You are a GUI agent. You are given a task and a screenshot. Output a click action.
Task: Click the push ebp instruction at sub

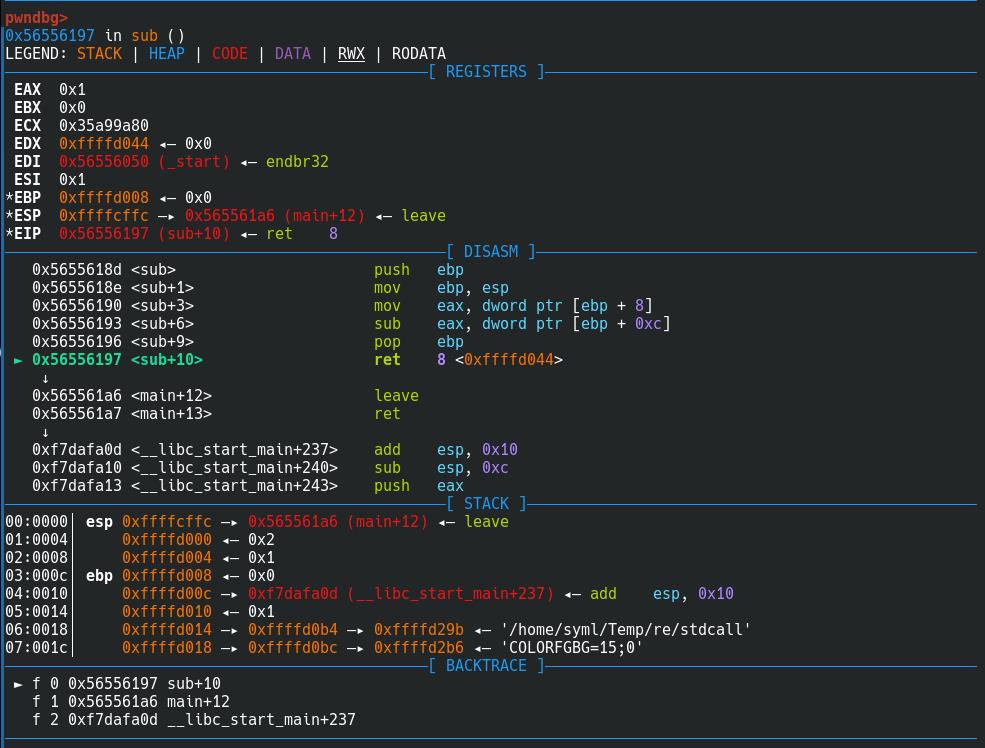pos(418,270)
